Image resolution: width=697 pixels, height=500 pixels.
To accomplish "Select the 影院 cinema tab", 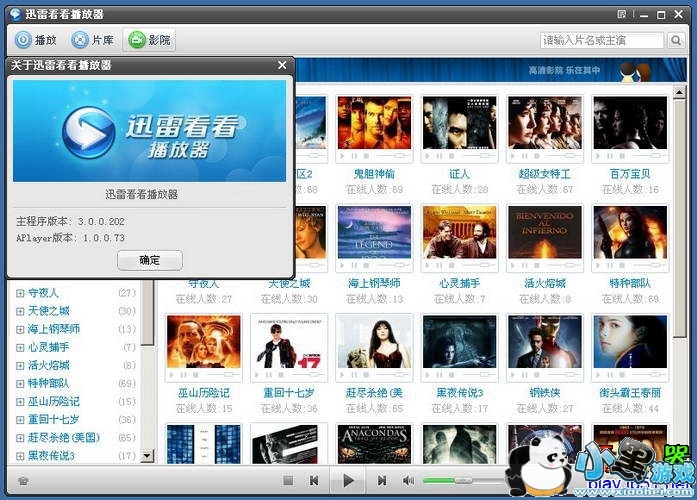I will point(149,40).
